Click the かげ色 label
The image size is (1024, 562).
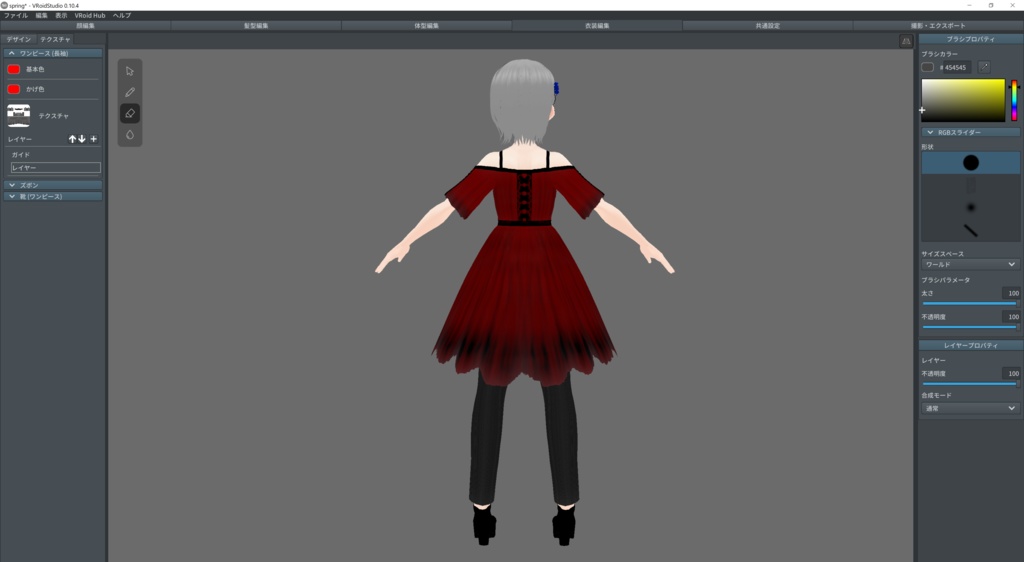(35, 89)
